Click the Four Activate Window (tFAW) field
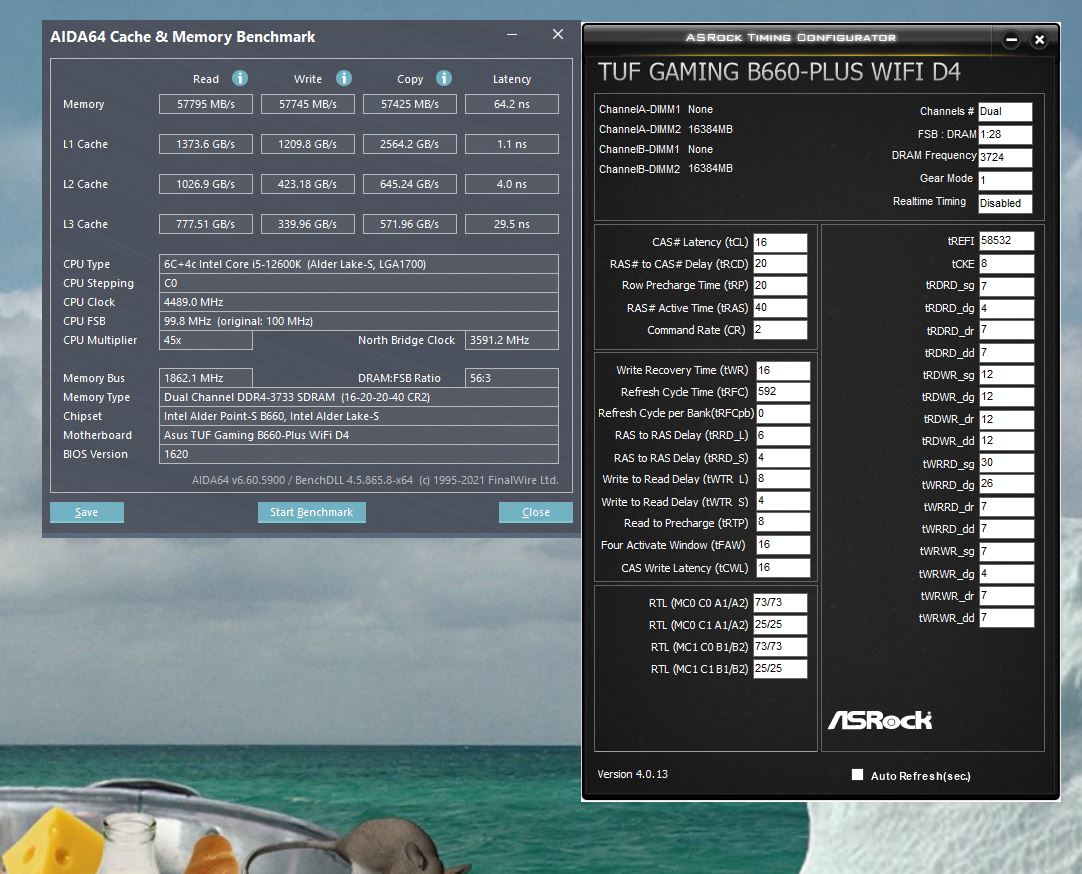The image size is (1082, 874). pyautogui.click(x=783, y=545)
